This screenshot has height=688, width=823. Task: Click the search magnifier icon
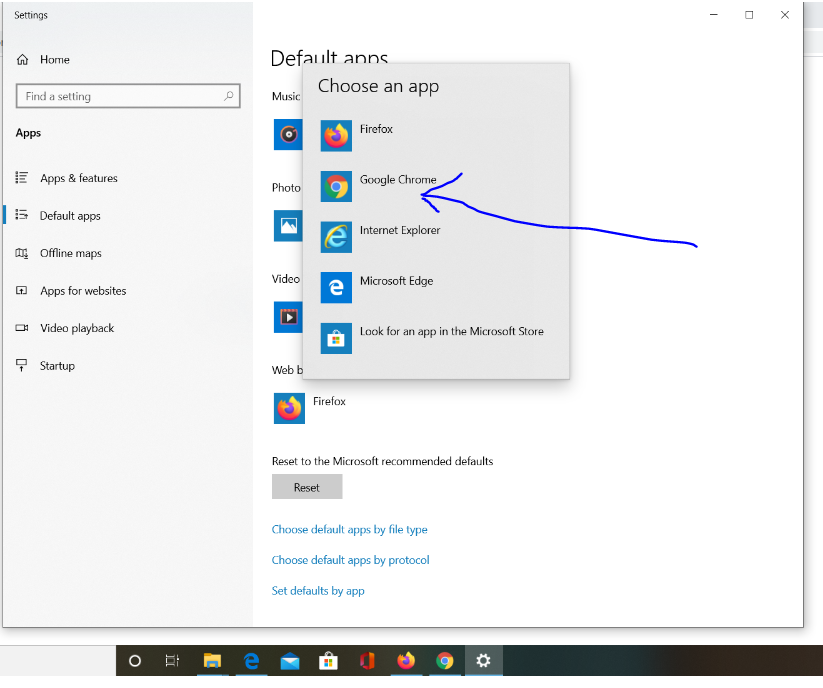click(228, 96)
